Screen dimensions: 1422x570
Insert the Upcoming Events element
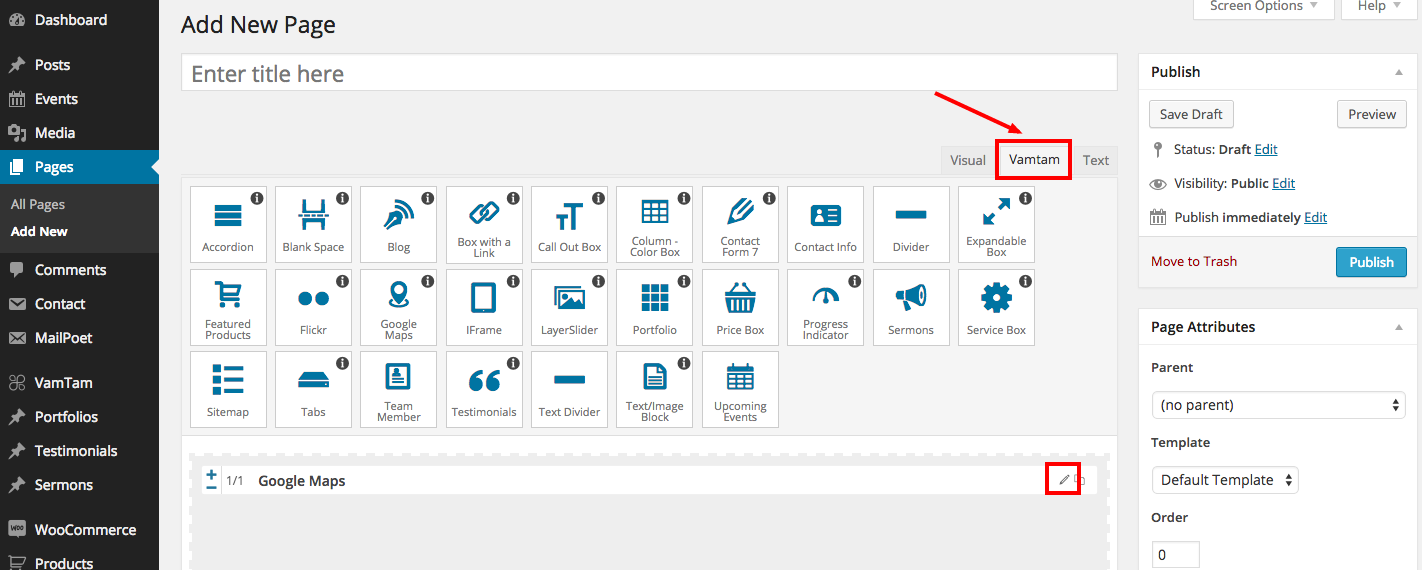coord(740,389)
